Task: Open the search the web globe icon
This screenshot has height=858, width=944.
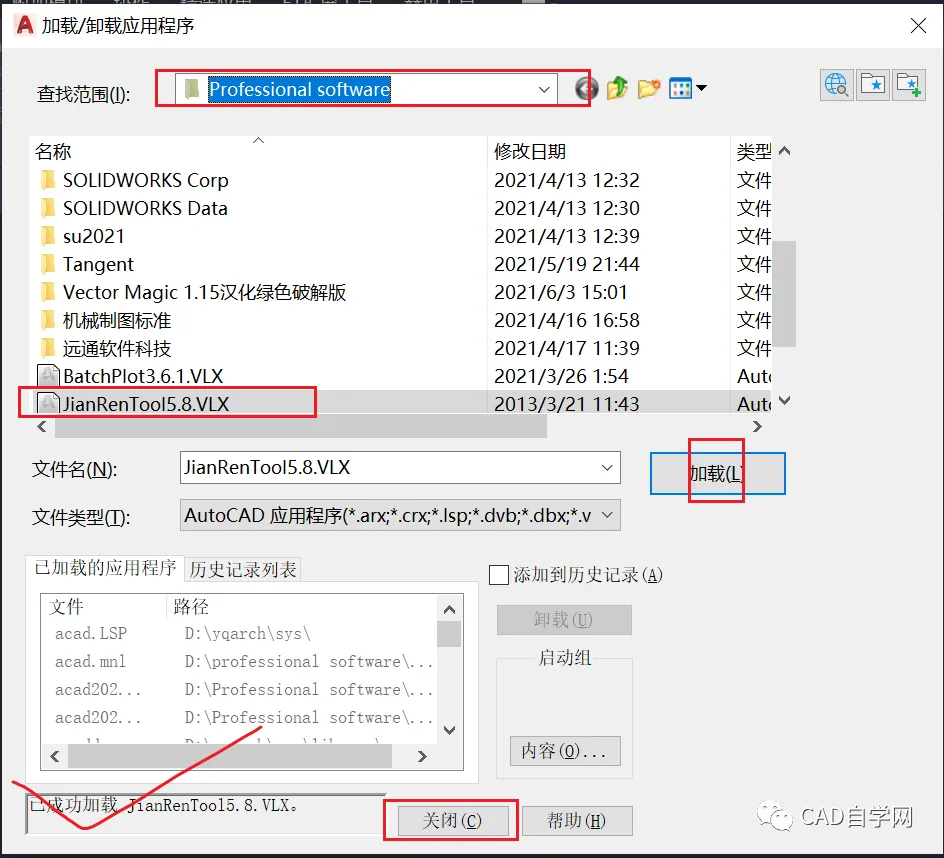Action: 836,85
